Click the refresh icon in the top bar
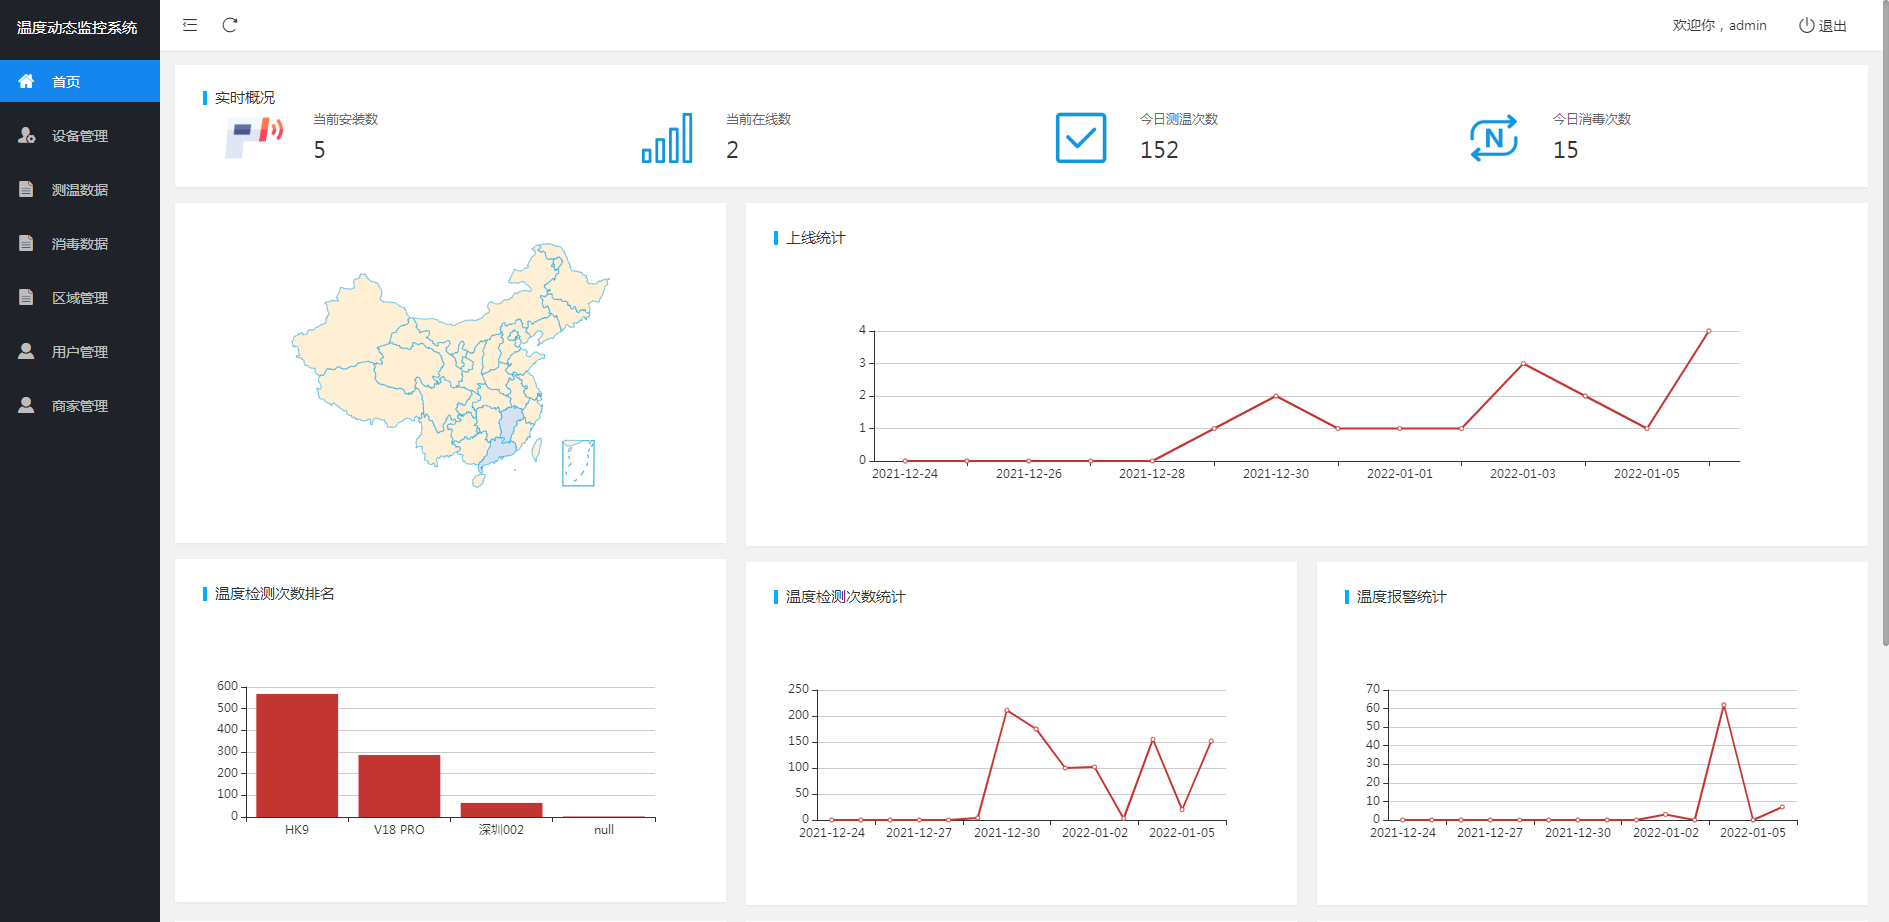This screenshot has height=922, width=1889. tap(230, 25)
